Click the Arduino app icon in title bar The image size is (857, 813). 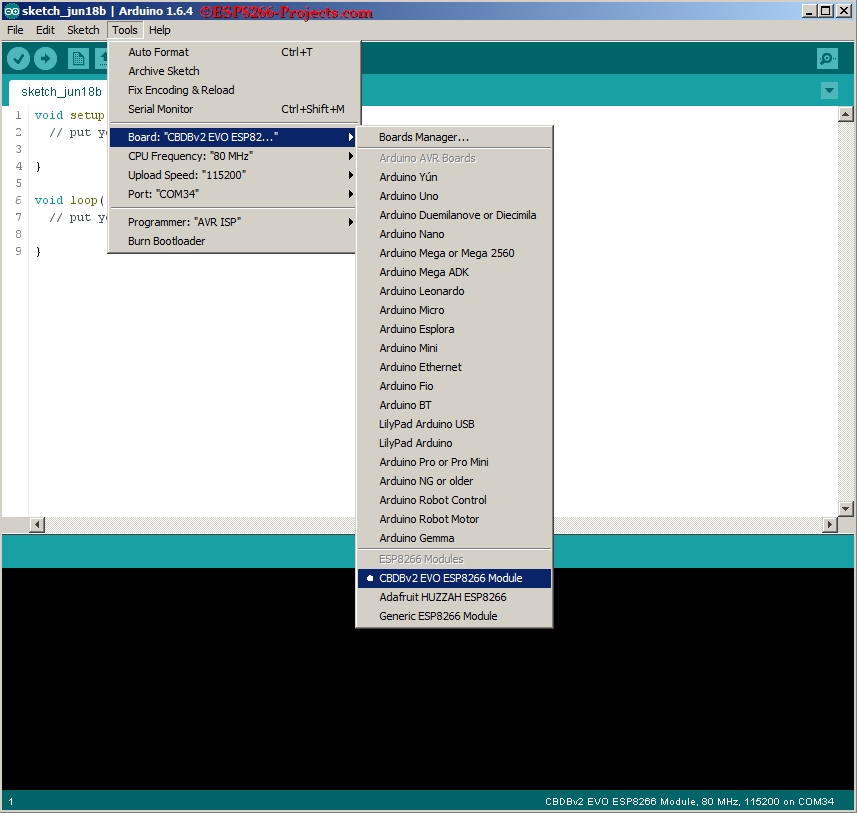(x=11, y=11)
